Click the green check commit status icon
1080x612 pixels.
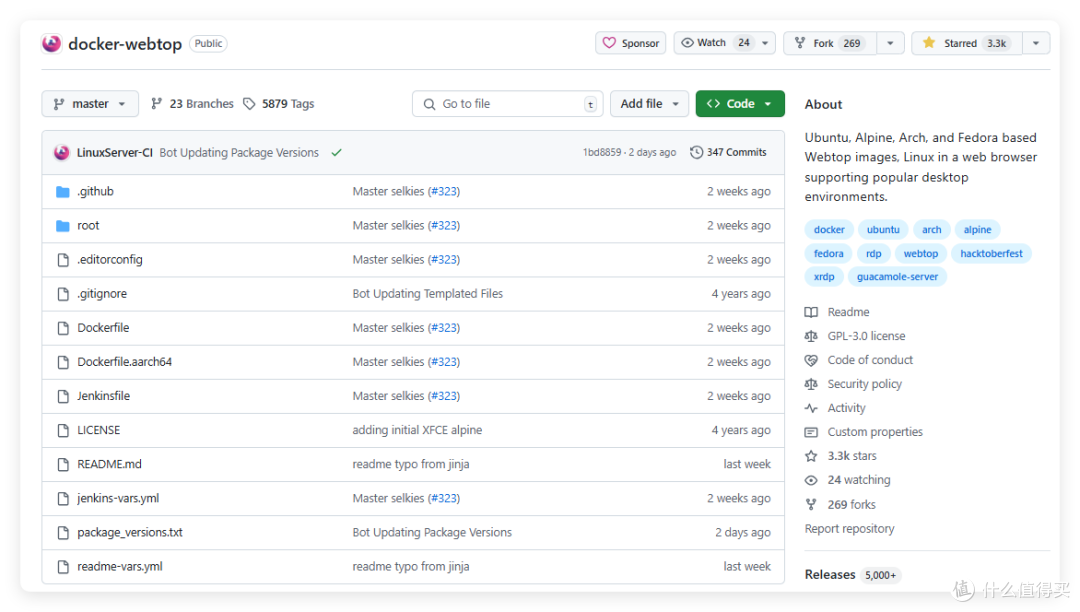tap(336, 153)
